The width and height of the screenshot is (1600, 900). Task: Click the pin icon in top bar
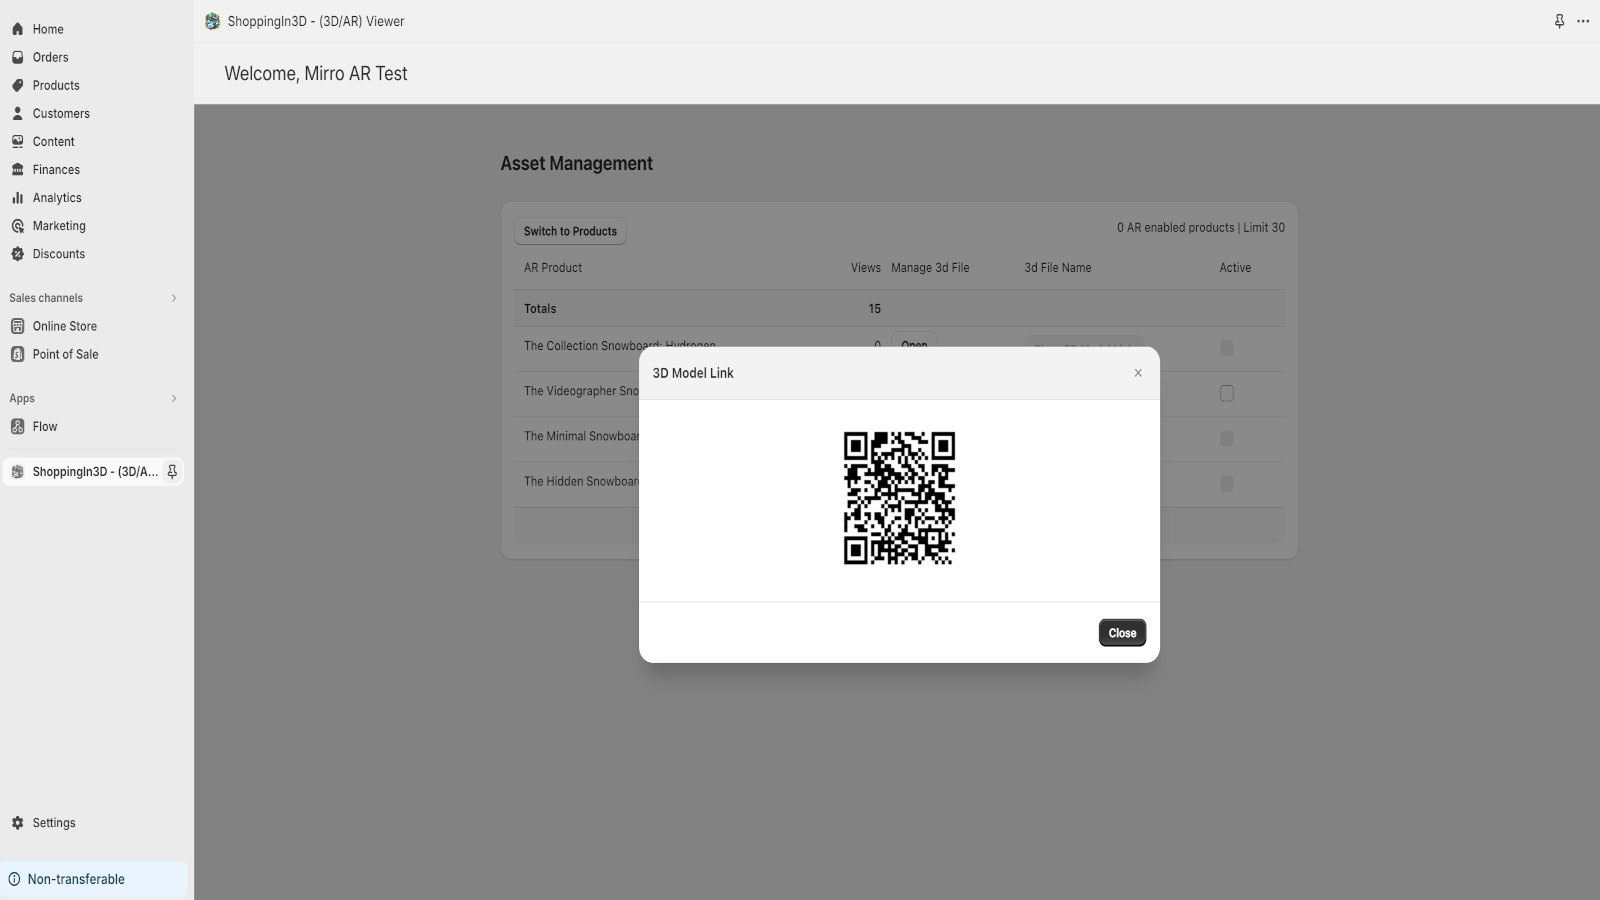point(1559,21)
